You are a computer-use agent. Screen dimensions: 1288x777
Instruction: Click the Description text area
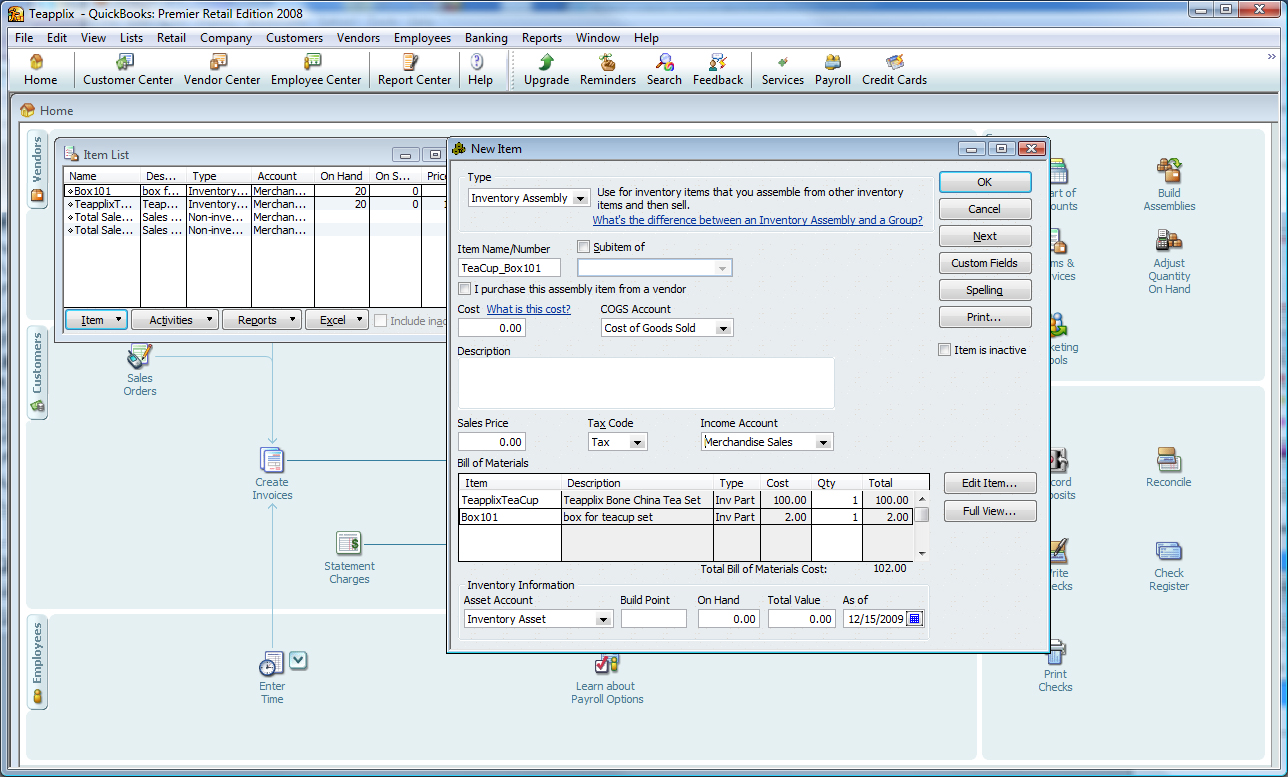646,383
